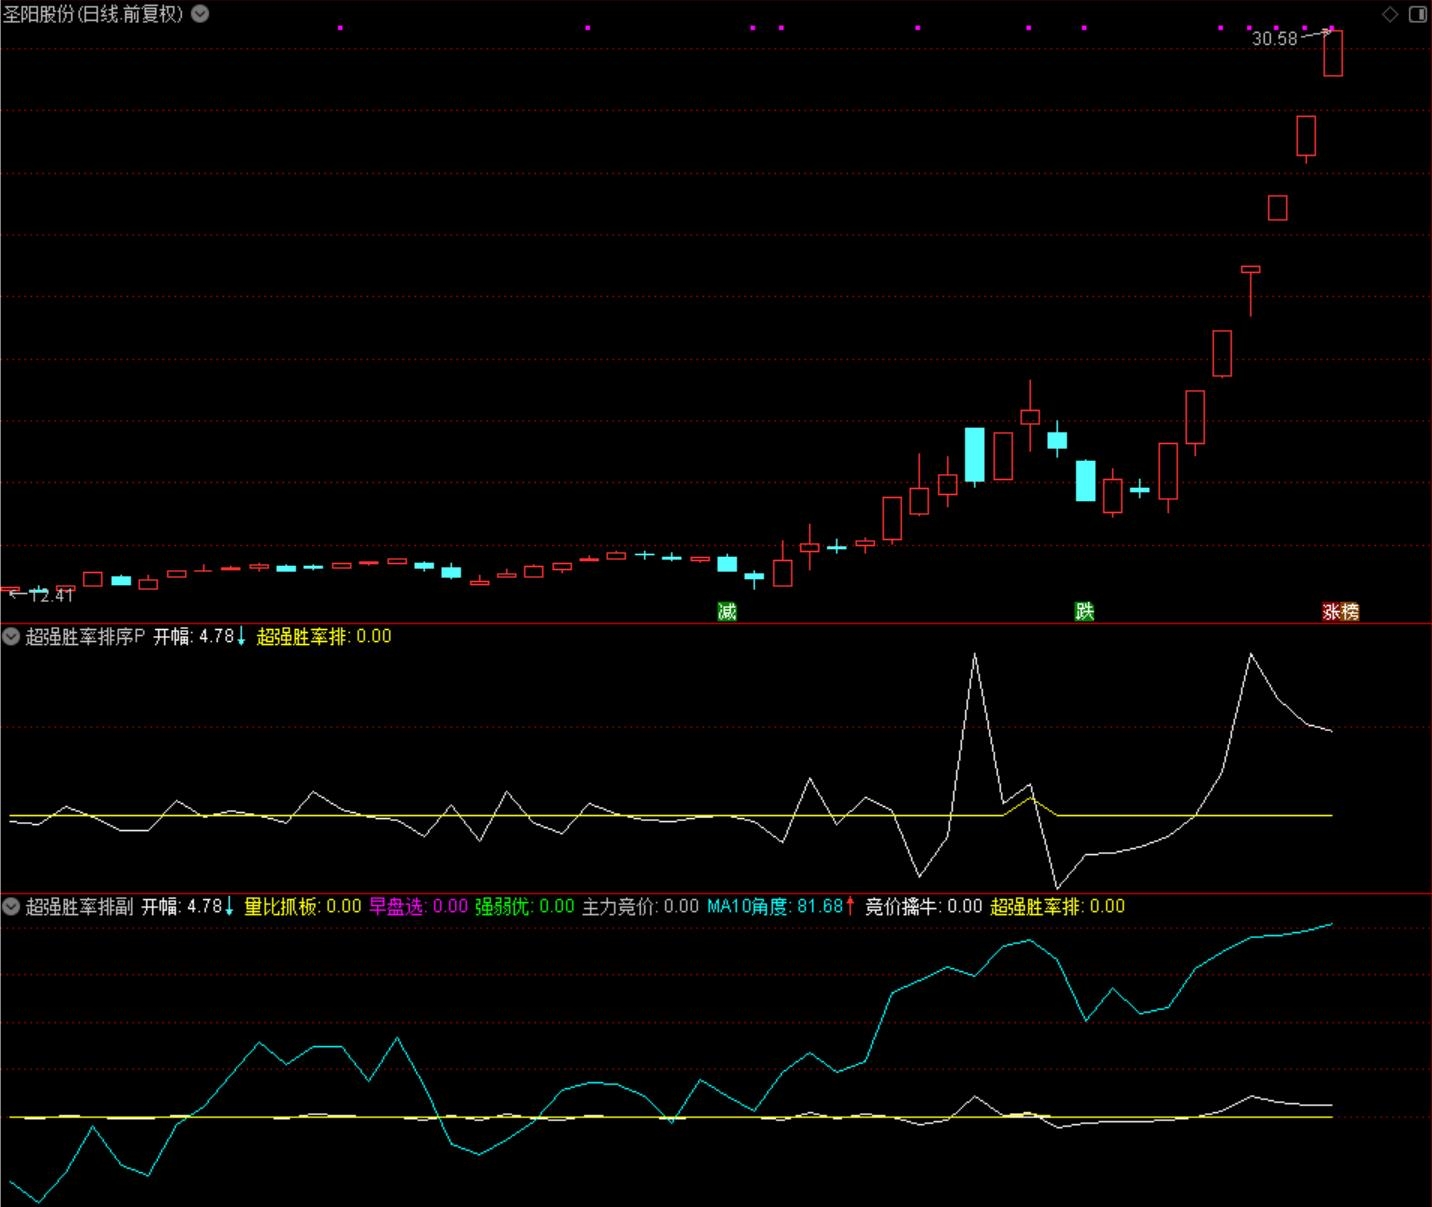Click the 圣阳股份(日线,前复权) title
This screenshot has height=1207, width=1432.
click(94, 14)
